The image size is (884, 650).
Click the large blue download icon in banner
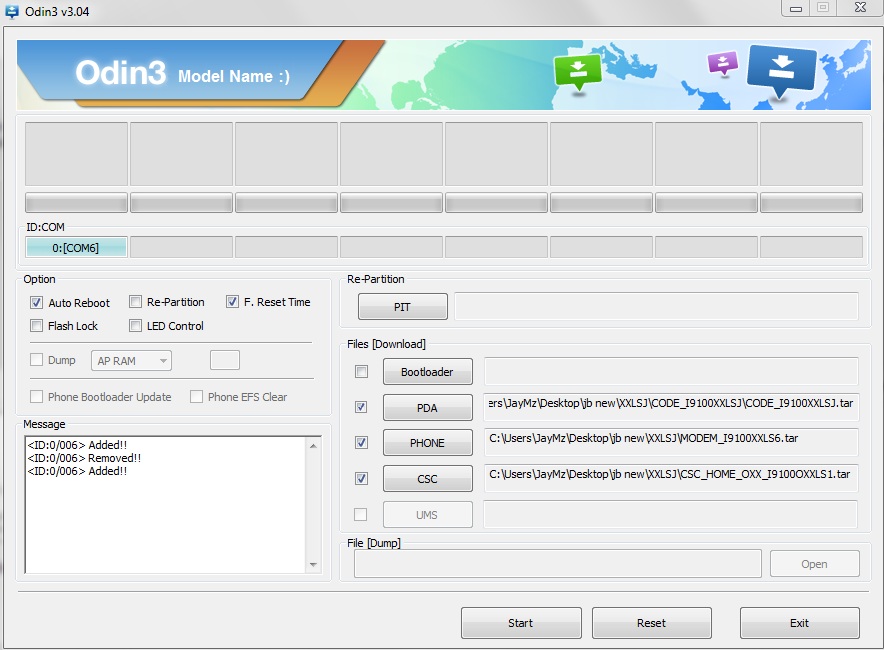(x=781, y=70)
